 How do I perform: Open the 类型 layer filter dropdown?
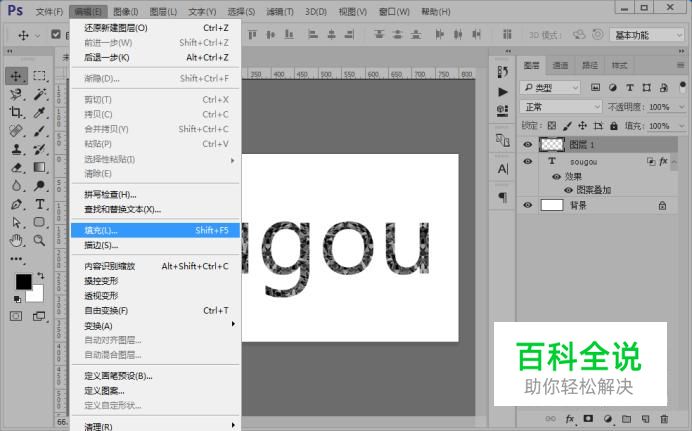click(x=549, y=88)
